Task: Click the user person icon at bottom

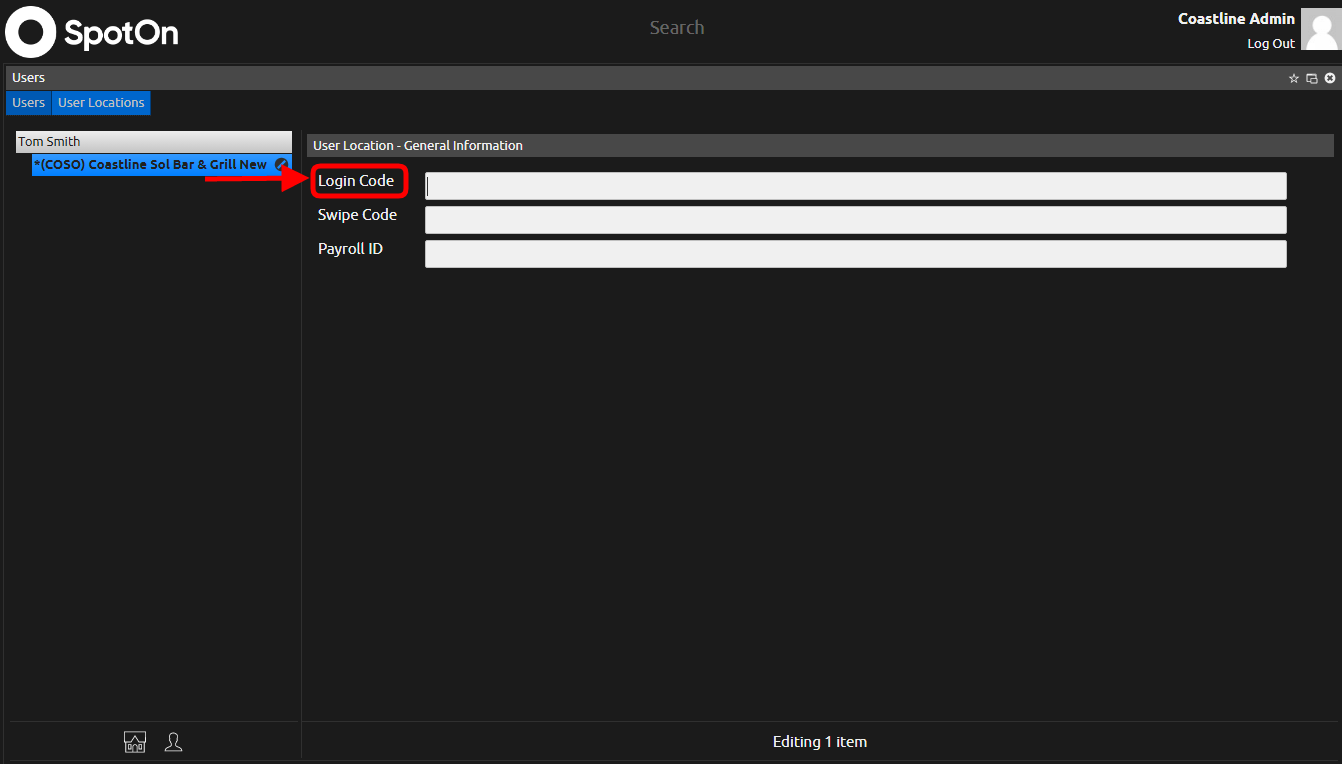Action: [x=174, y=742]
